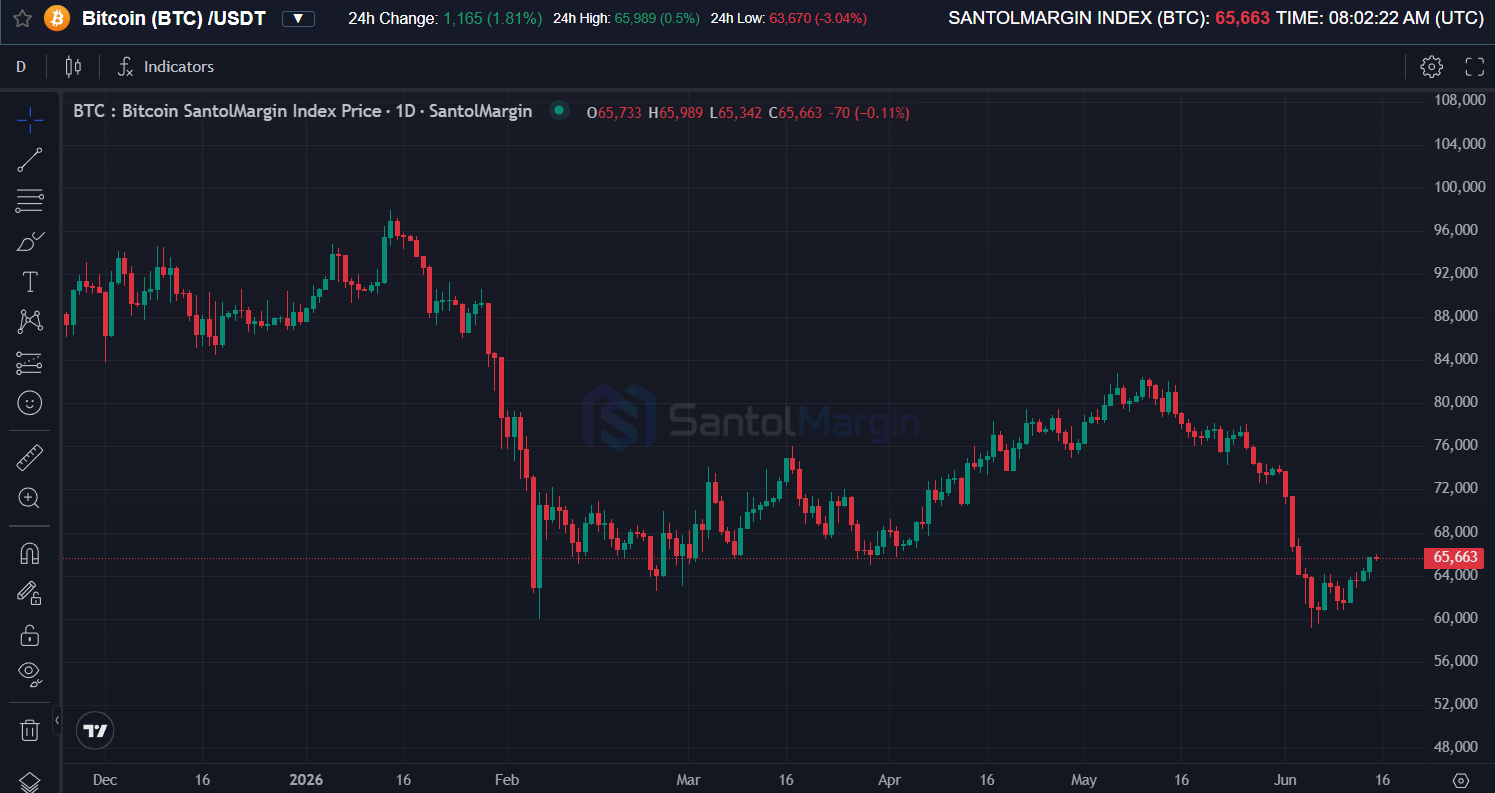Viewport: 1495px width, 793px height.
Task: Open the candlestick chart style selector
Action: (72, 67)
